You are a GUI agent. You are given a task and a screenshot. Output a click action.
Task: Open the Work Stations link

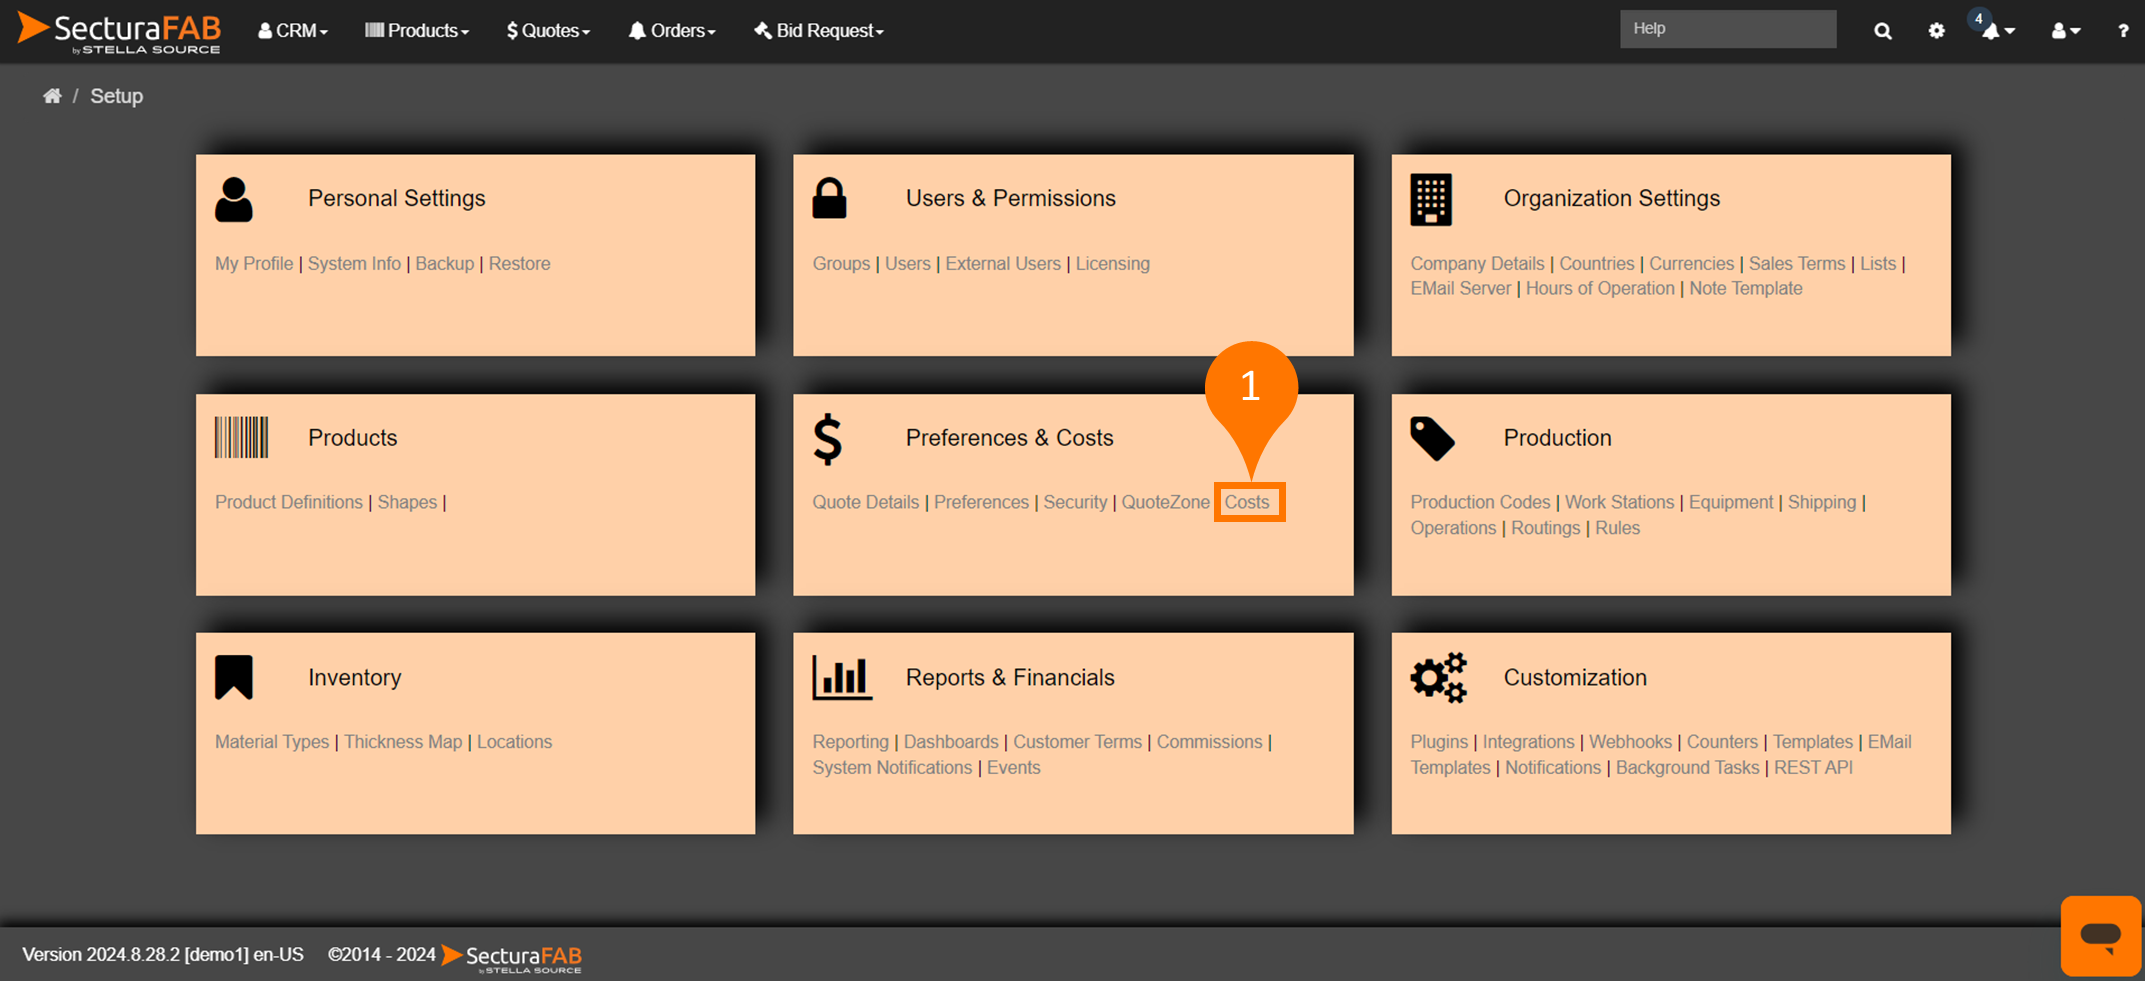1619,502
